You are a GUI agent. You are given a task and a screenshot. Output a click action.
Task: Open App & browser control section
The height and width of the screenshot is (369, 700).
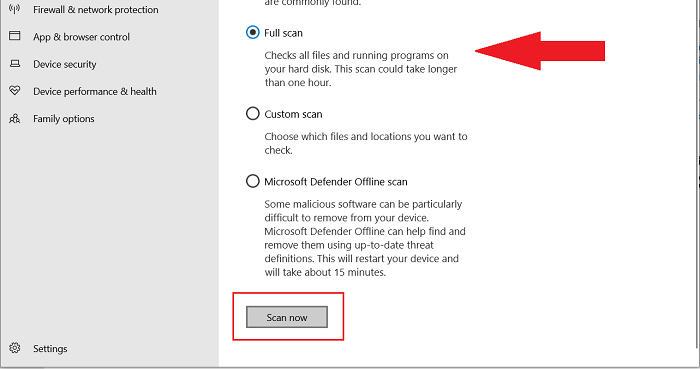tap(81, 37)
